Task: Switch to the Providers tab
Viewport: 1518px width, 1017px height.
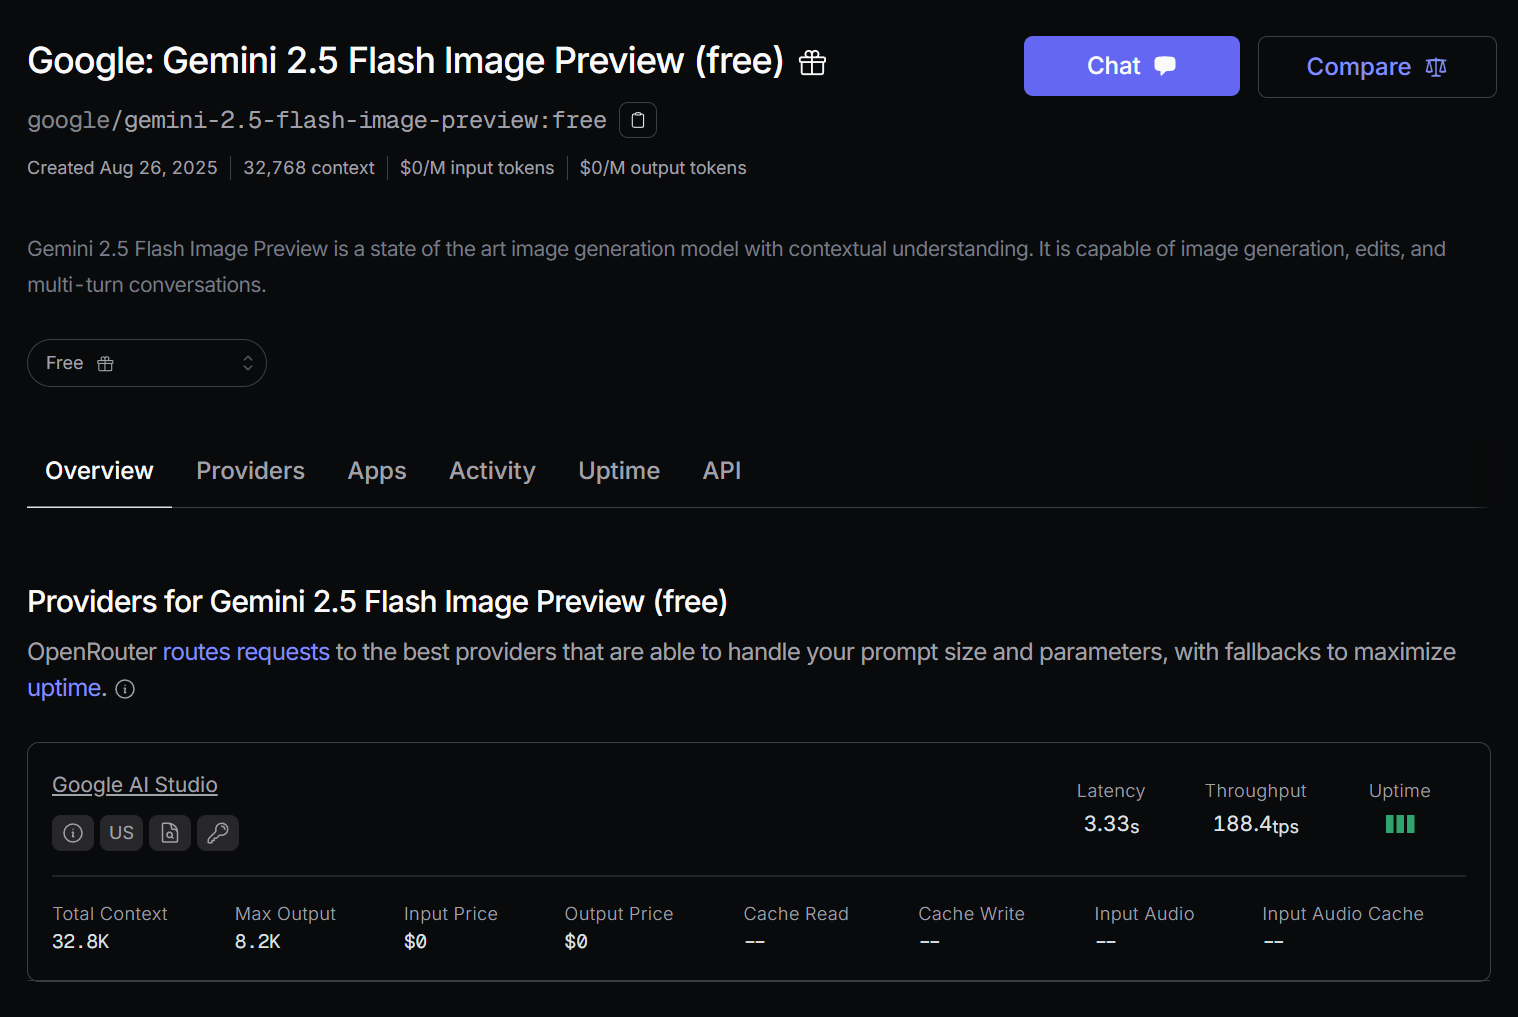Action: coord(250,471)
